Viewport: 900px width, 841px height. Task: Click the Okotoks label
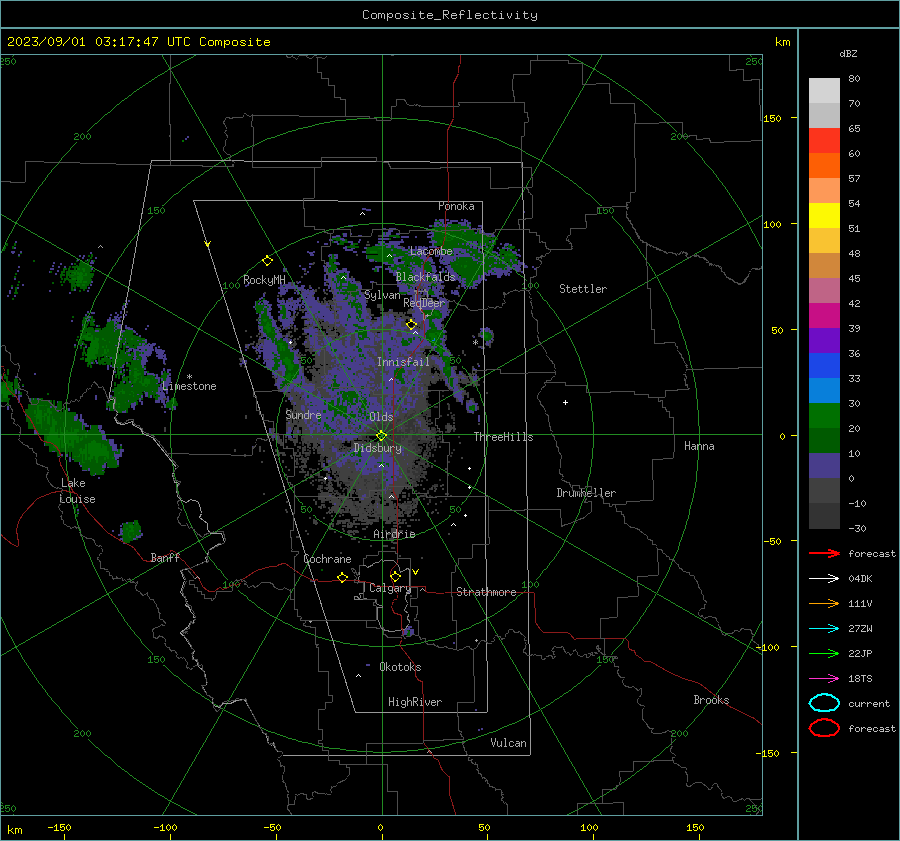pyautogui.click(x=400, y=667)
